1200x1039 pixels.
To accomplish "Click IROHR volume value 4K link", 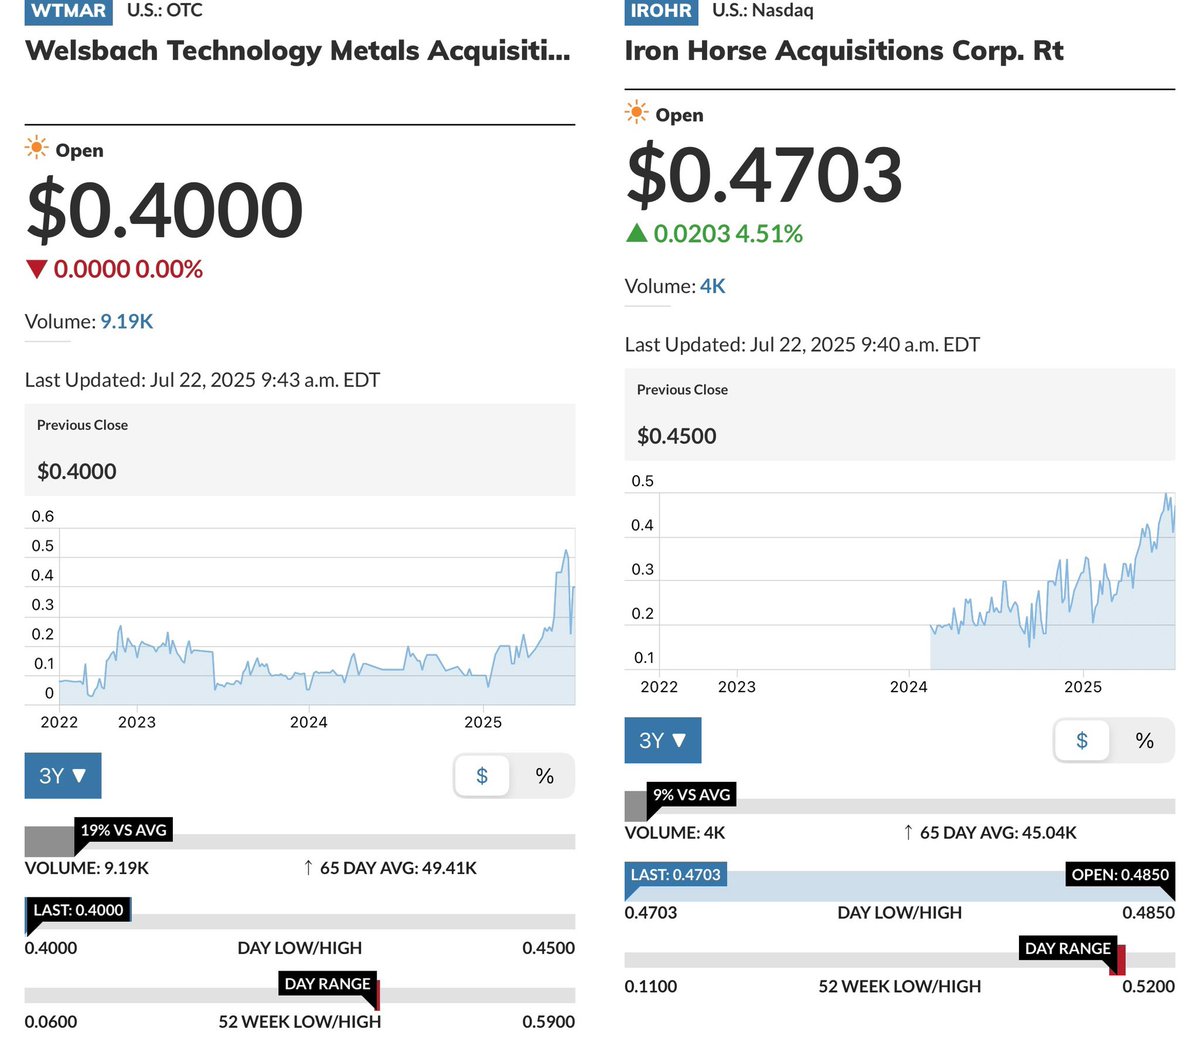I will pyautogui.click(x=713, y=286).
